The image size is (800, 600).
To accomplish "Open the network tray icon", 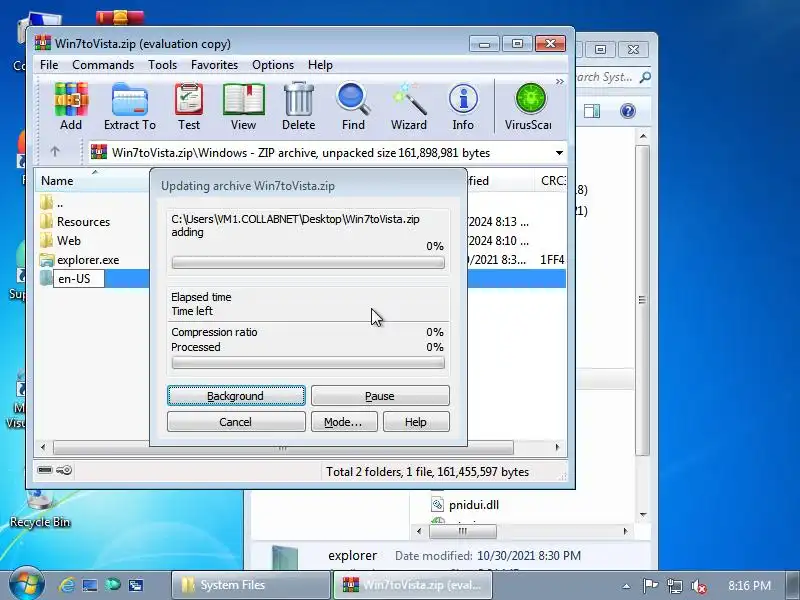I will (x=674, y=586).
